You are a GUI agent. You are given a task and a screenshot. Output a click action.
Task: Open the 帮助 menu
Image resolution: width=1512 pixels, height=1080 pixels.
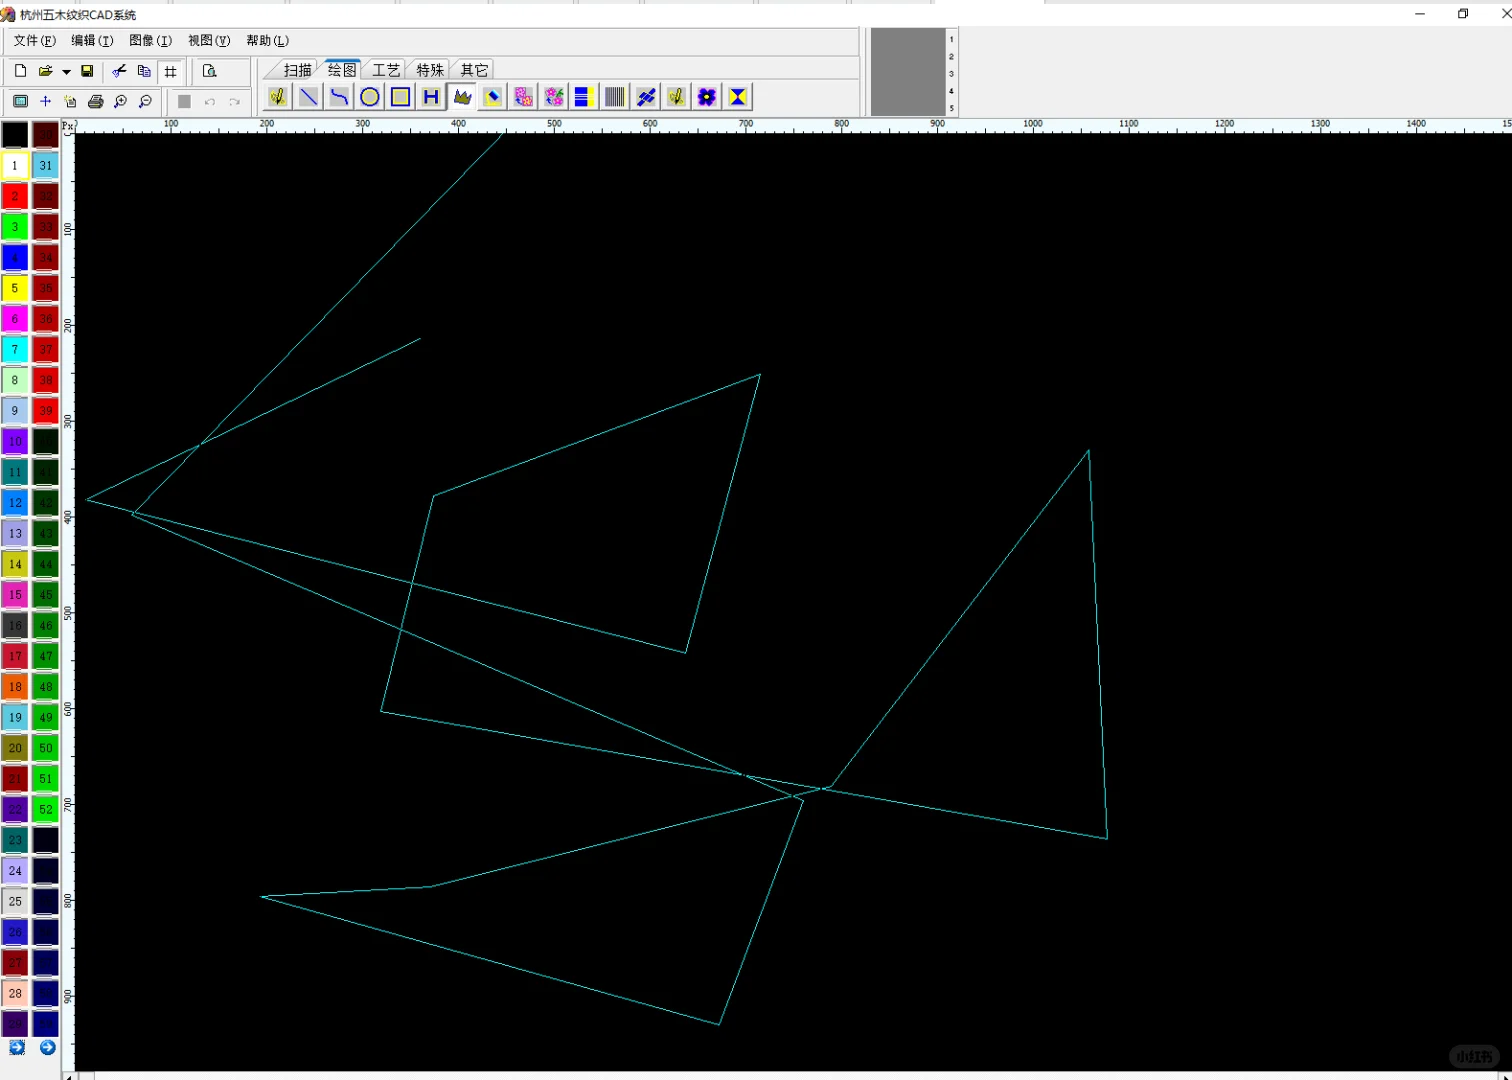click(x=267, y=41)
